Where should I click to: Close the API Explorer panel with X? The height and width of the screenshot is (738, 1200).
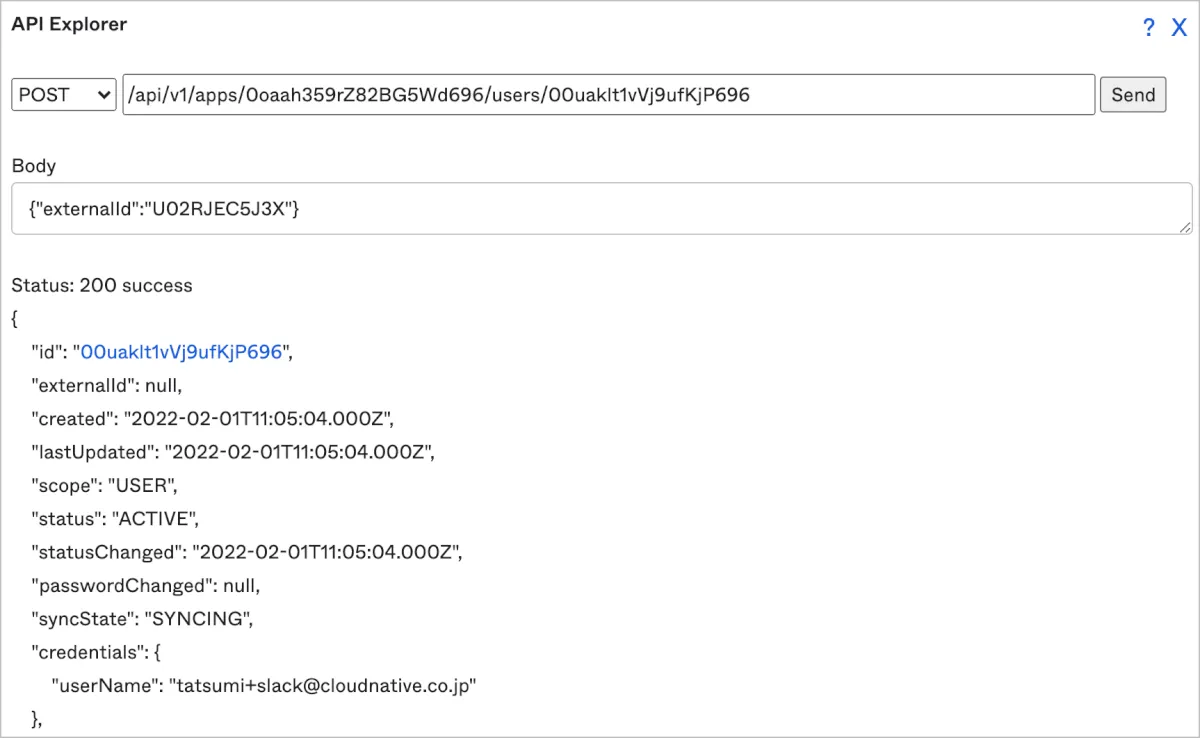click(x=1178, y=28)
